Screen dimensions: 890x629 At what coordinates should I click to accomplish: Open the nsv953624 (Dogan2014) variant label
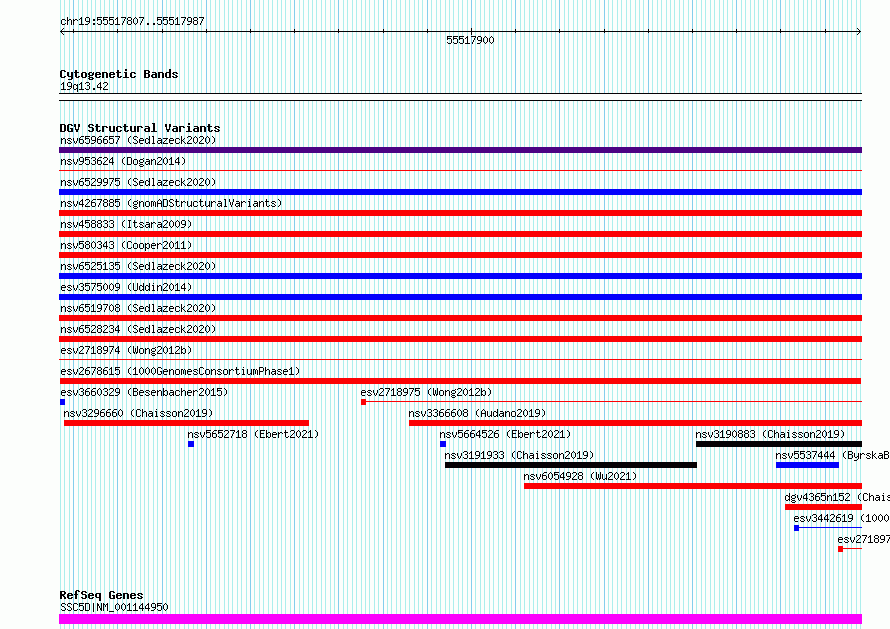coord(123,161)
